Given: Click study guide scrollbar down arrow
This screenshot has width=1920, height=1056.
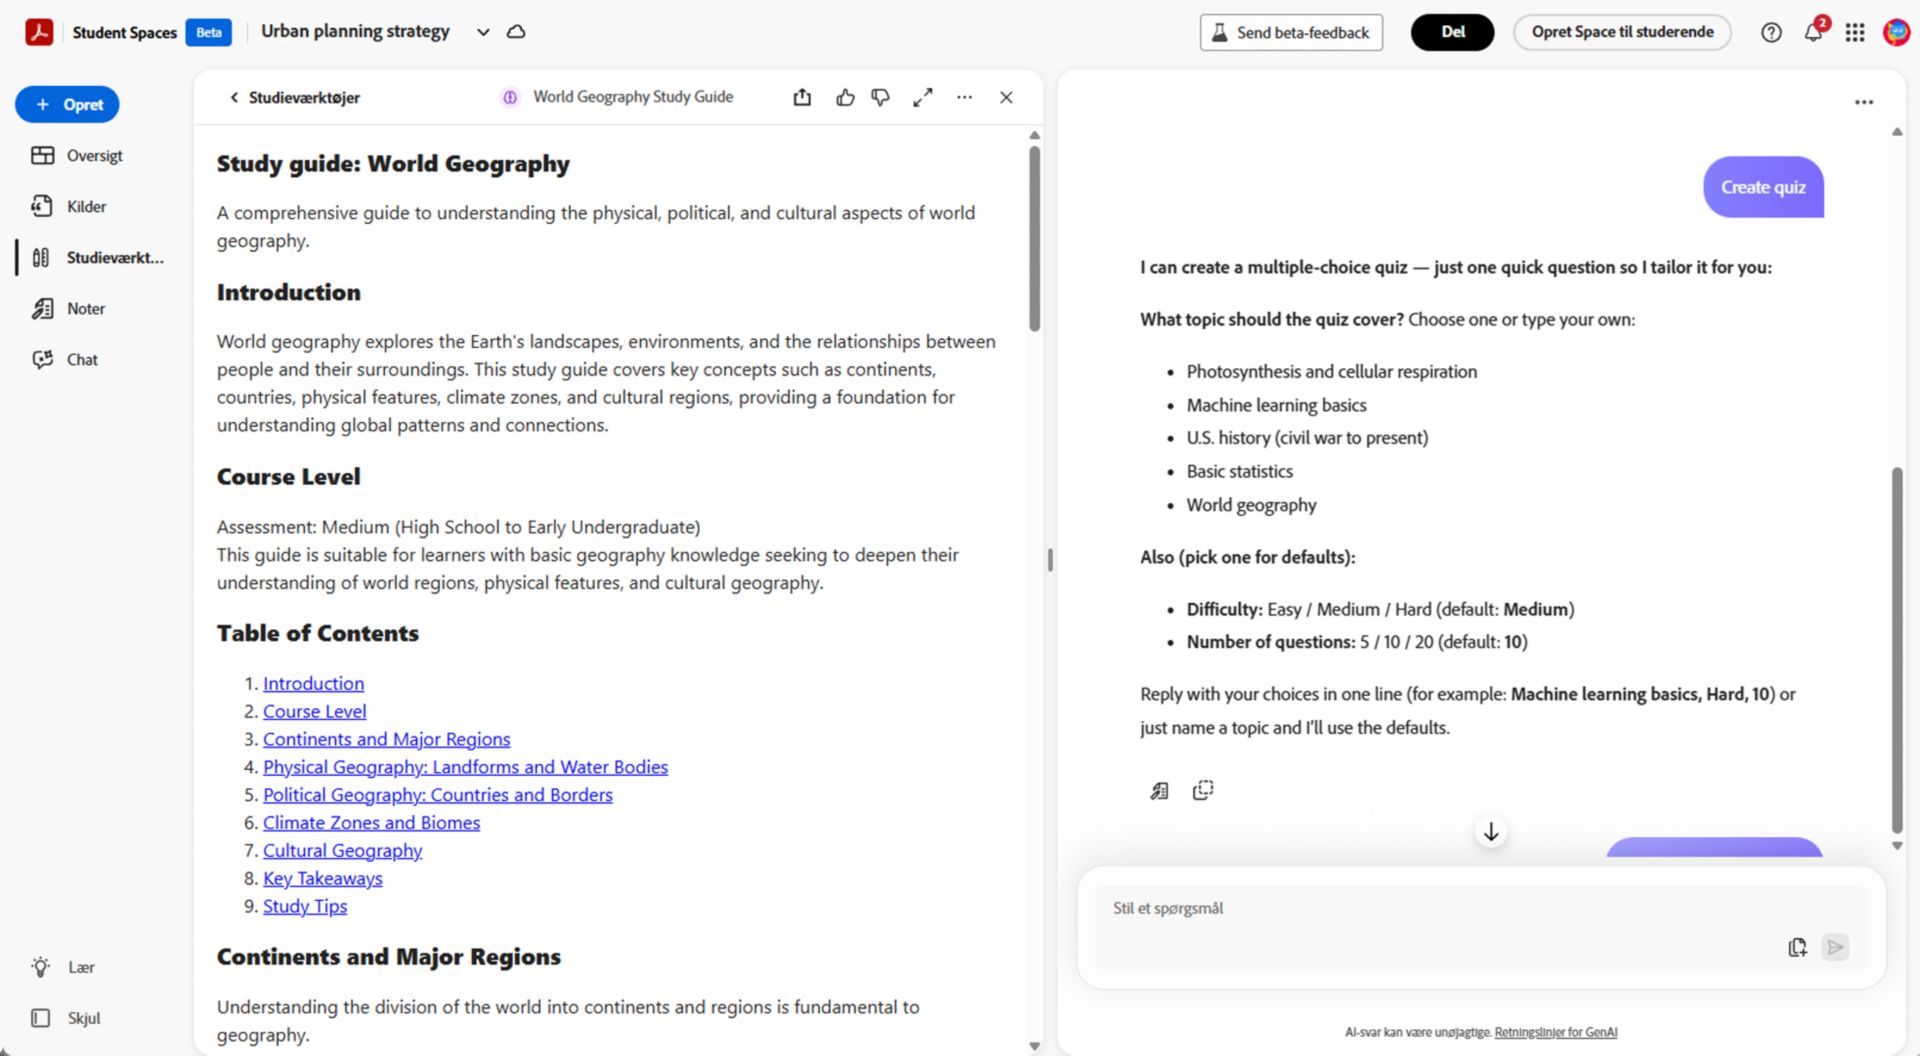Looking at the screenshot, I should pyautogui.click(x=1035, y=1046).
